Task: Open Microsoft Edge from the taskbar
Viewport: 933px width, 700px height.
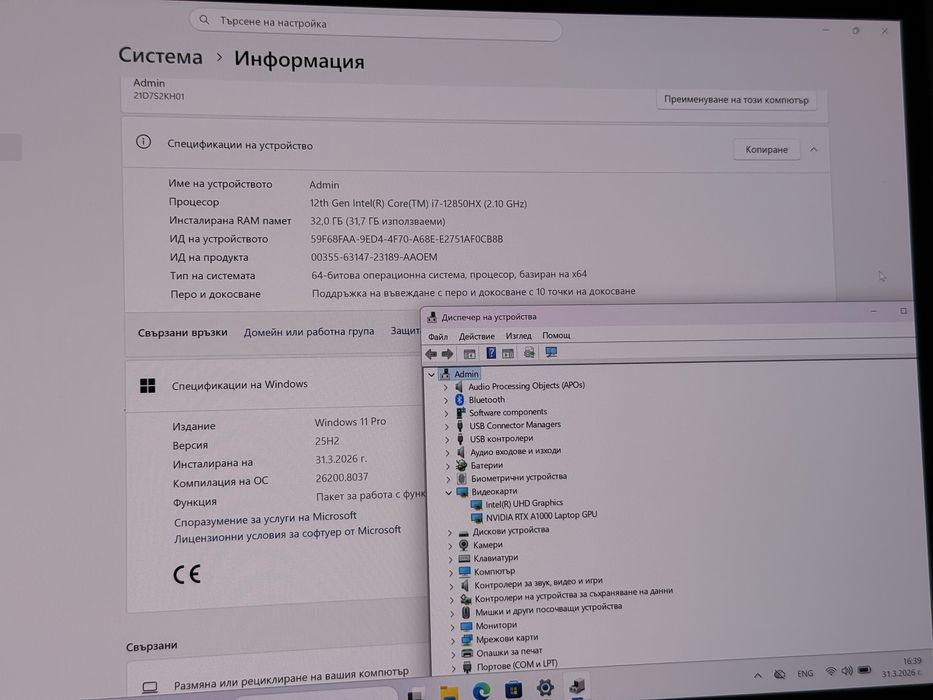Action: pos(481,690)
